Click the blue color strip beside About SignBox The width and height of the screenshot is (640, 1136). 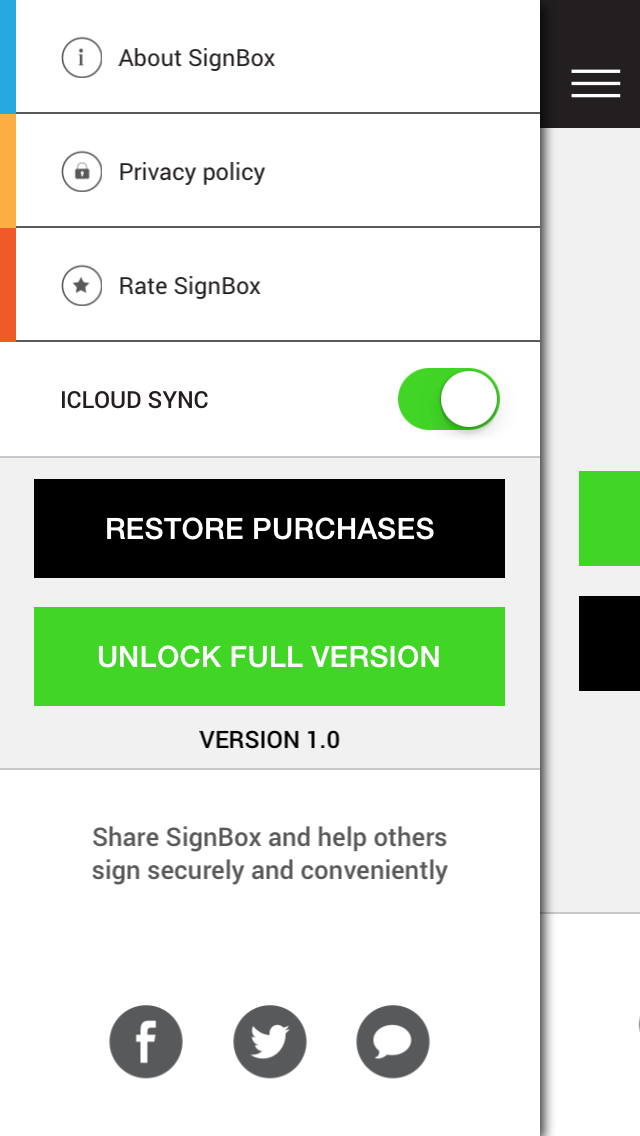coord(8,56)
